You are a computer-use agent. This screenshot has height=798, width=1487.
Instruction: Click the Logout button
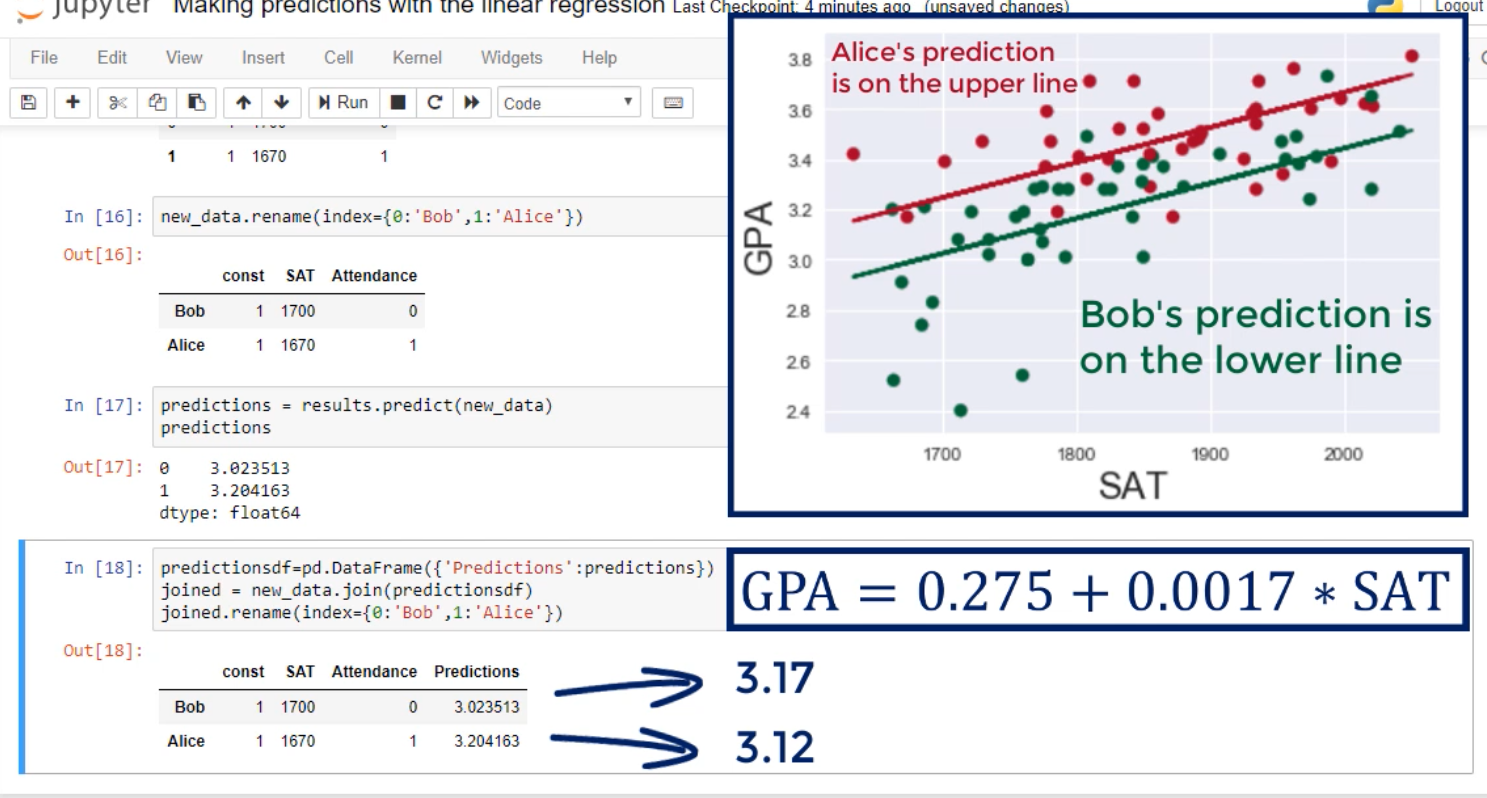1458,6
